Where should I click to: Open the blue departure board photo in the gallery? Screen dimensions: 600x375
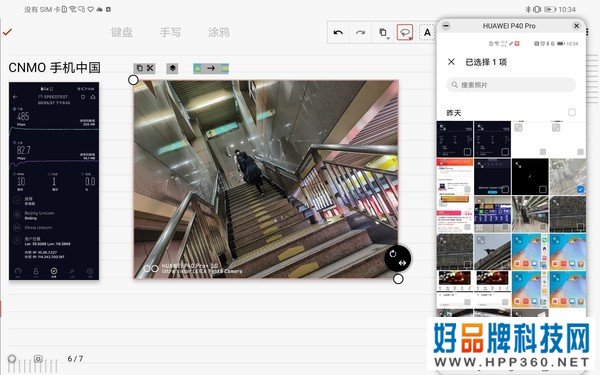492,214
